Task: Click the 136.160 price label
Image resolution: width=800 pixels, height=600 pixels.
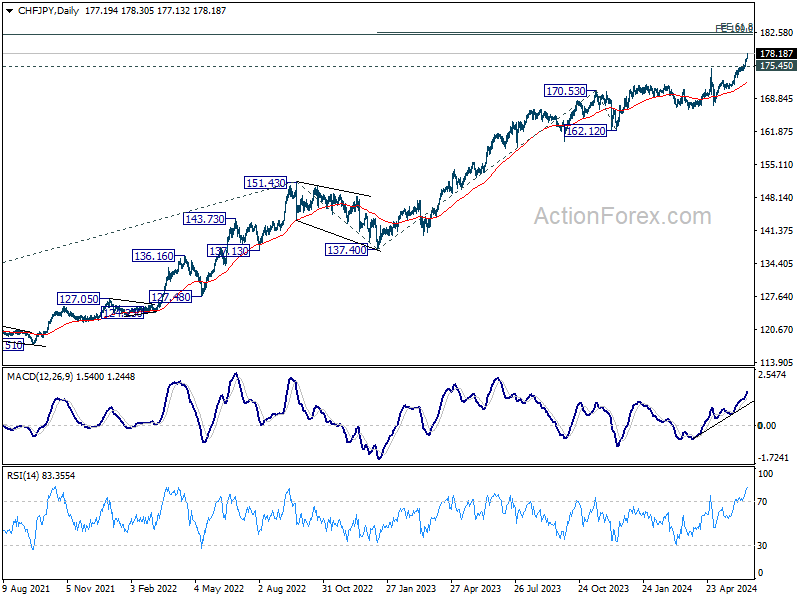Action: [x=153, y=256]
